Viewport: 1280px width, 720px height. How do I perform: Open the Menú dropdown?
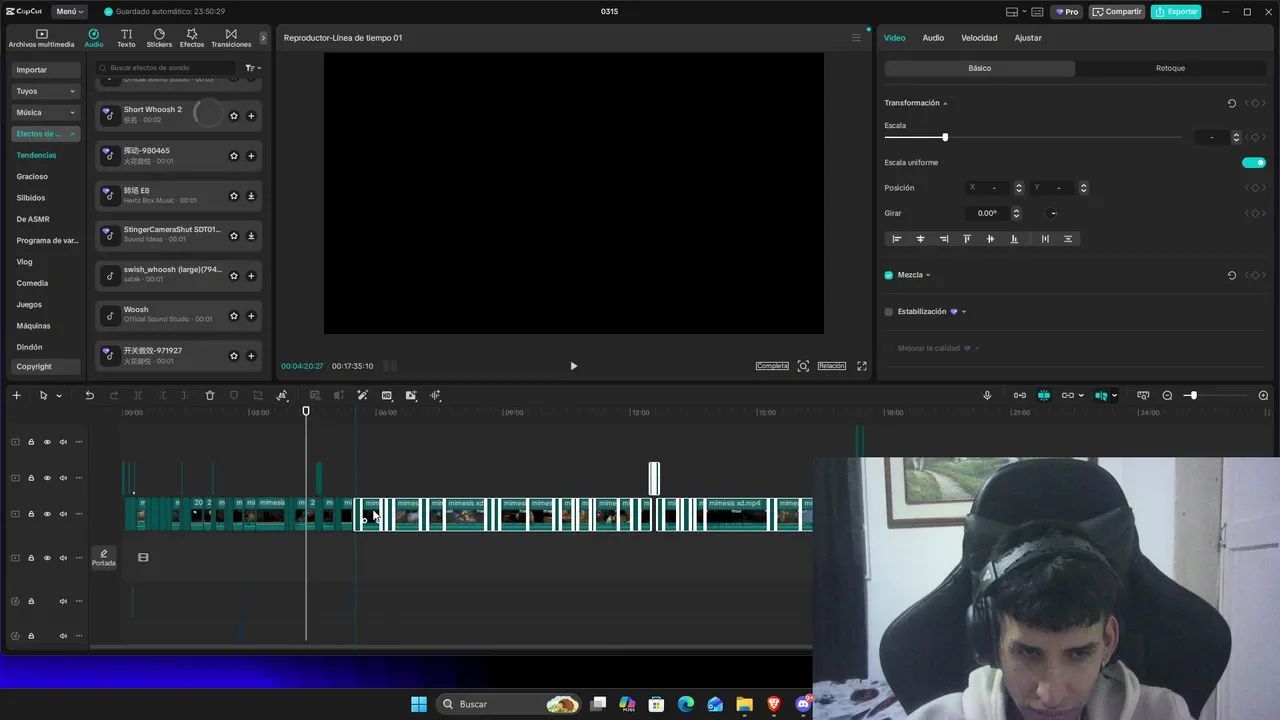click(x=69, y=12)
